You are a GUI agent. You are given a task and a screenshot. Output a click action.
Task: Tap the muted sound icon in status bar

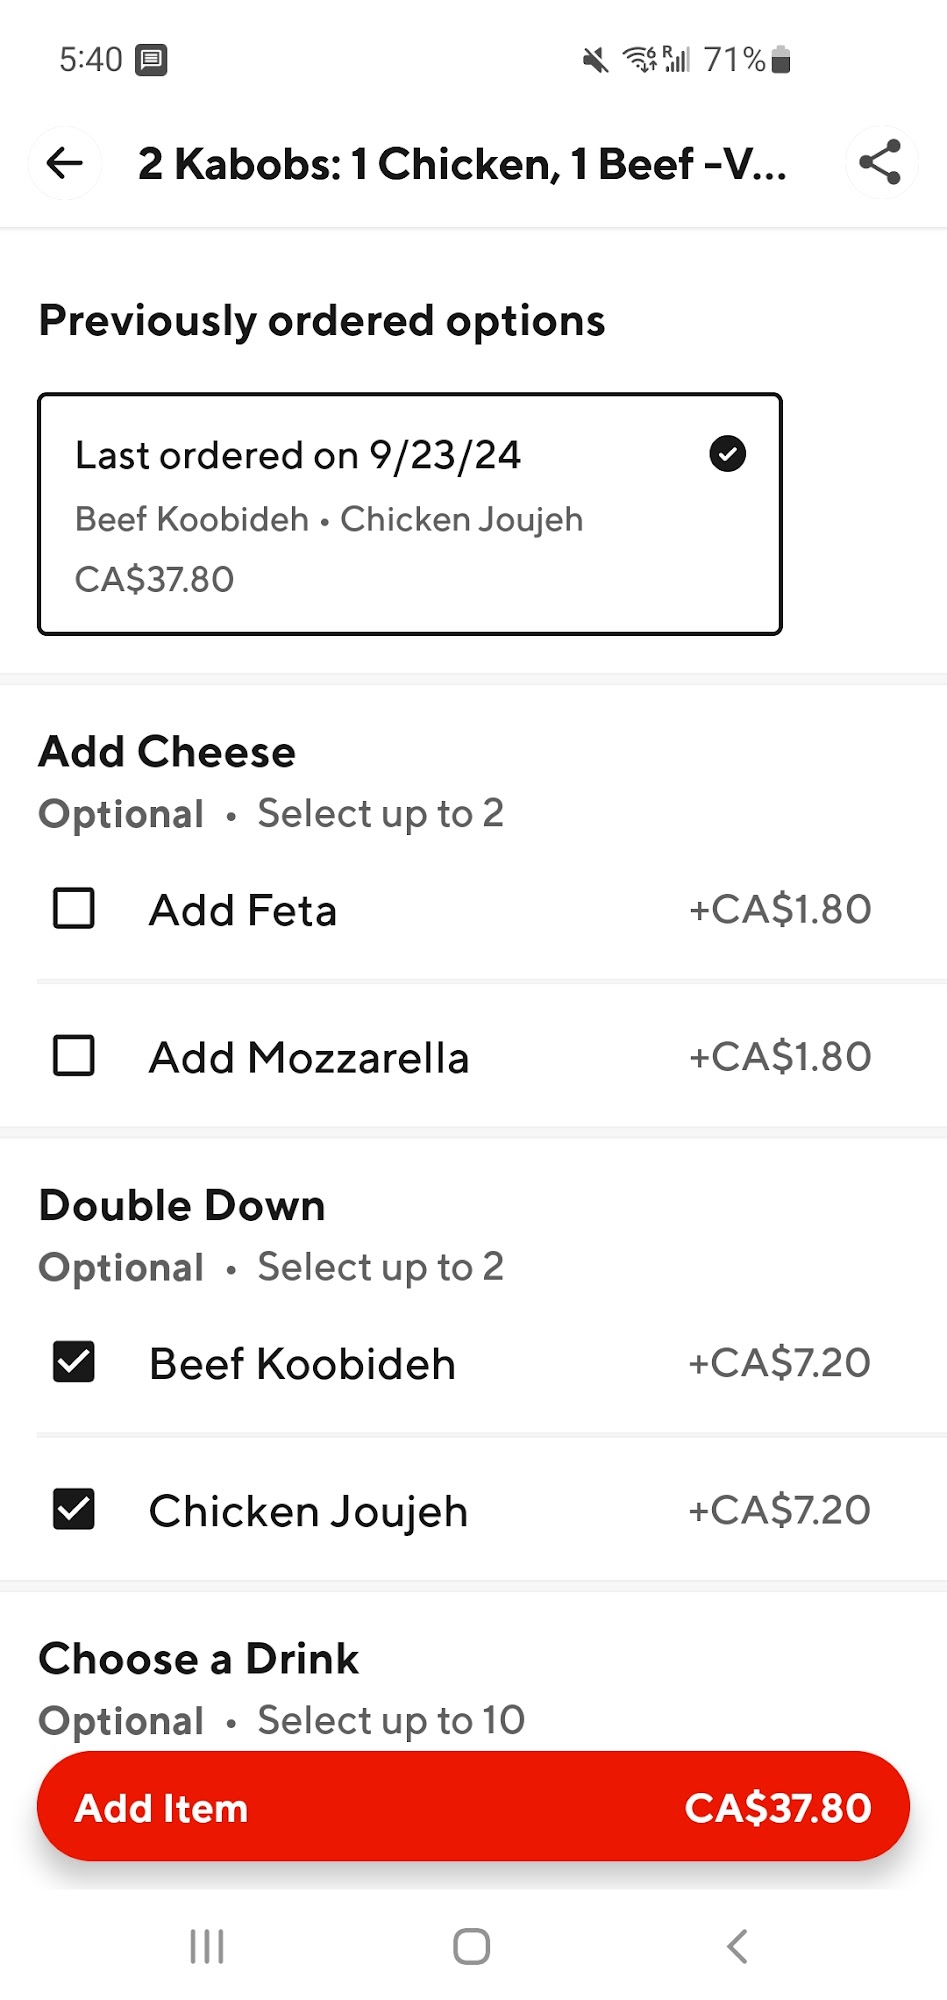[595, 61]
